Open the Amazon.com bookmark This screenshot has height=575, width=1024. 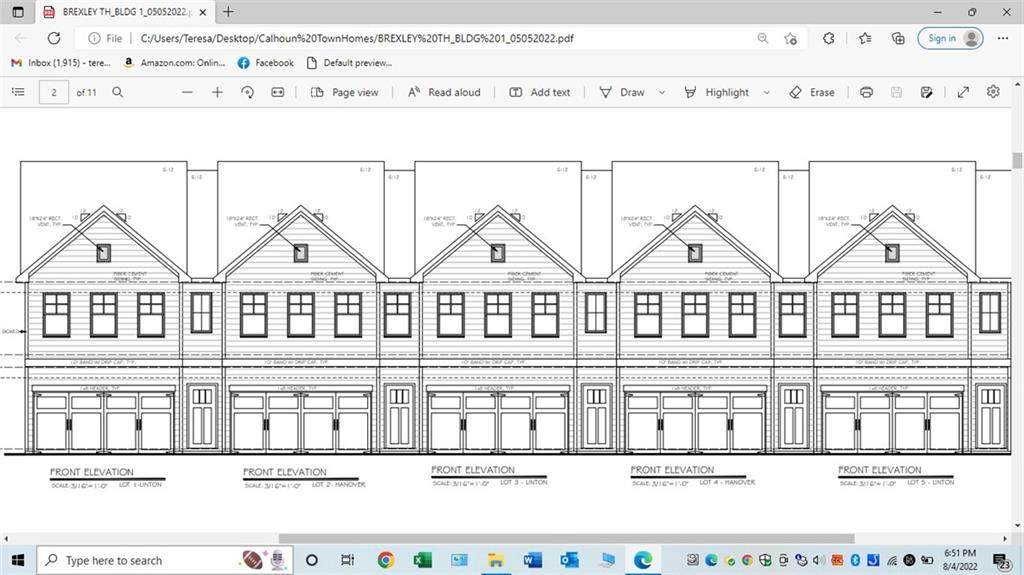click(174, 63)
